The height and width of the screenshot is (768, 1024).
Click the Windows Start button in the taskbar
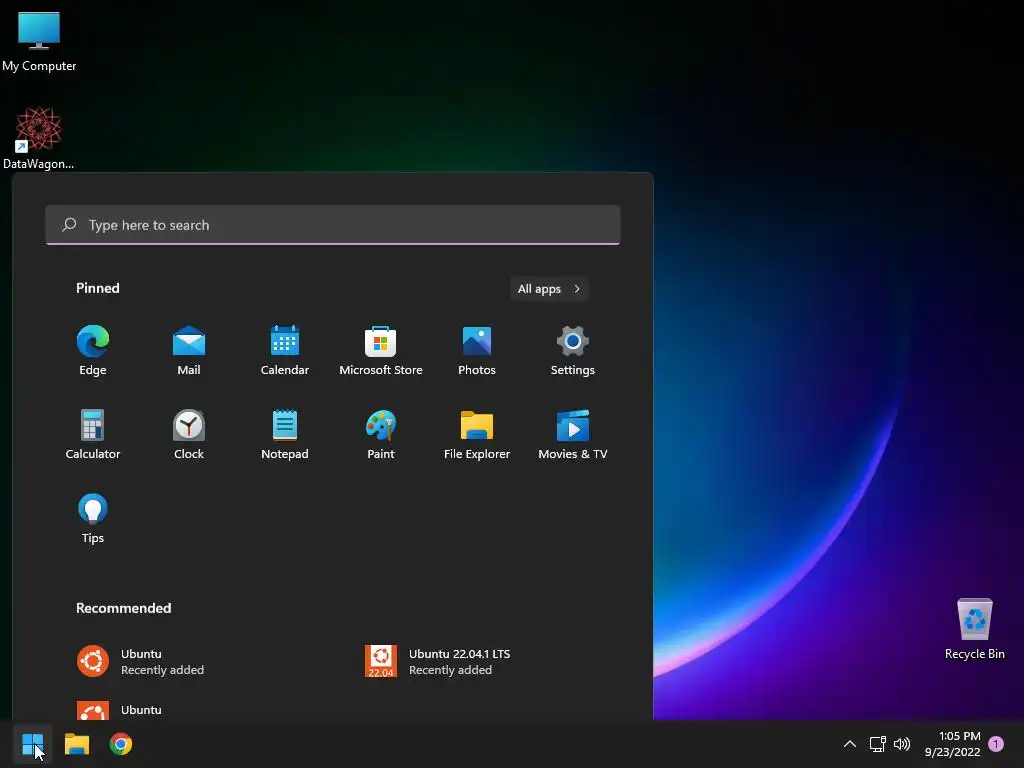click(x=33, y=744)
